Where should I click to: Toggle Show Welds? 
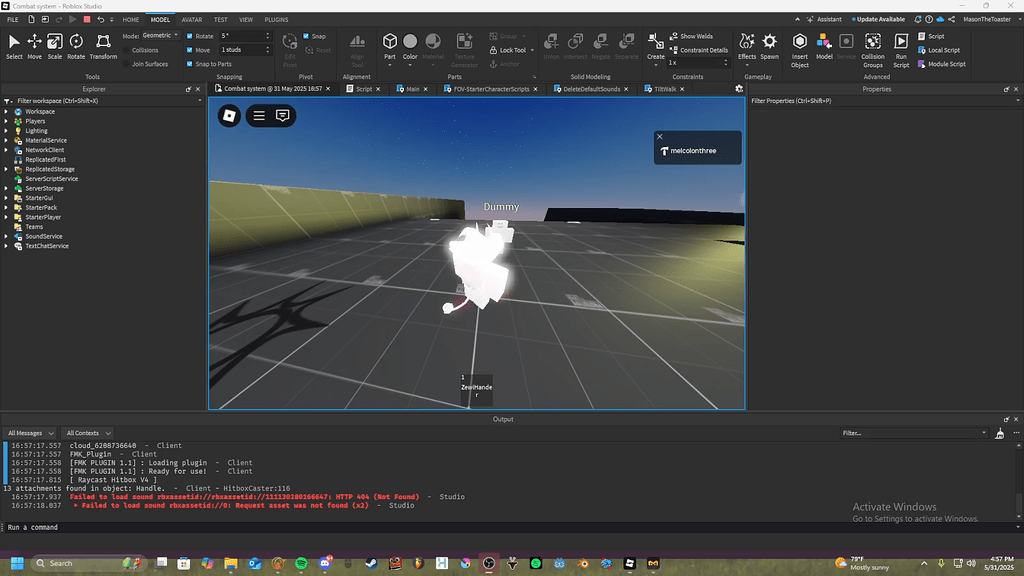[692, 37]
